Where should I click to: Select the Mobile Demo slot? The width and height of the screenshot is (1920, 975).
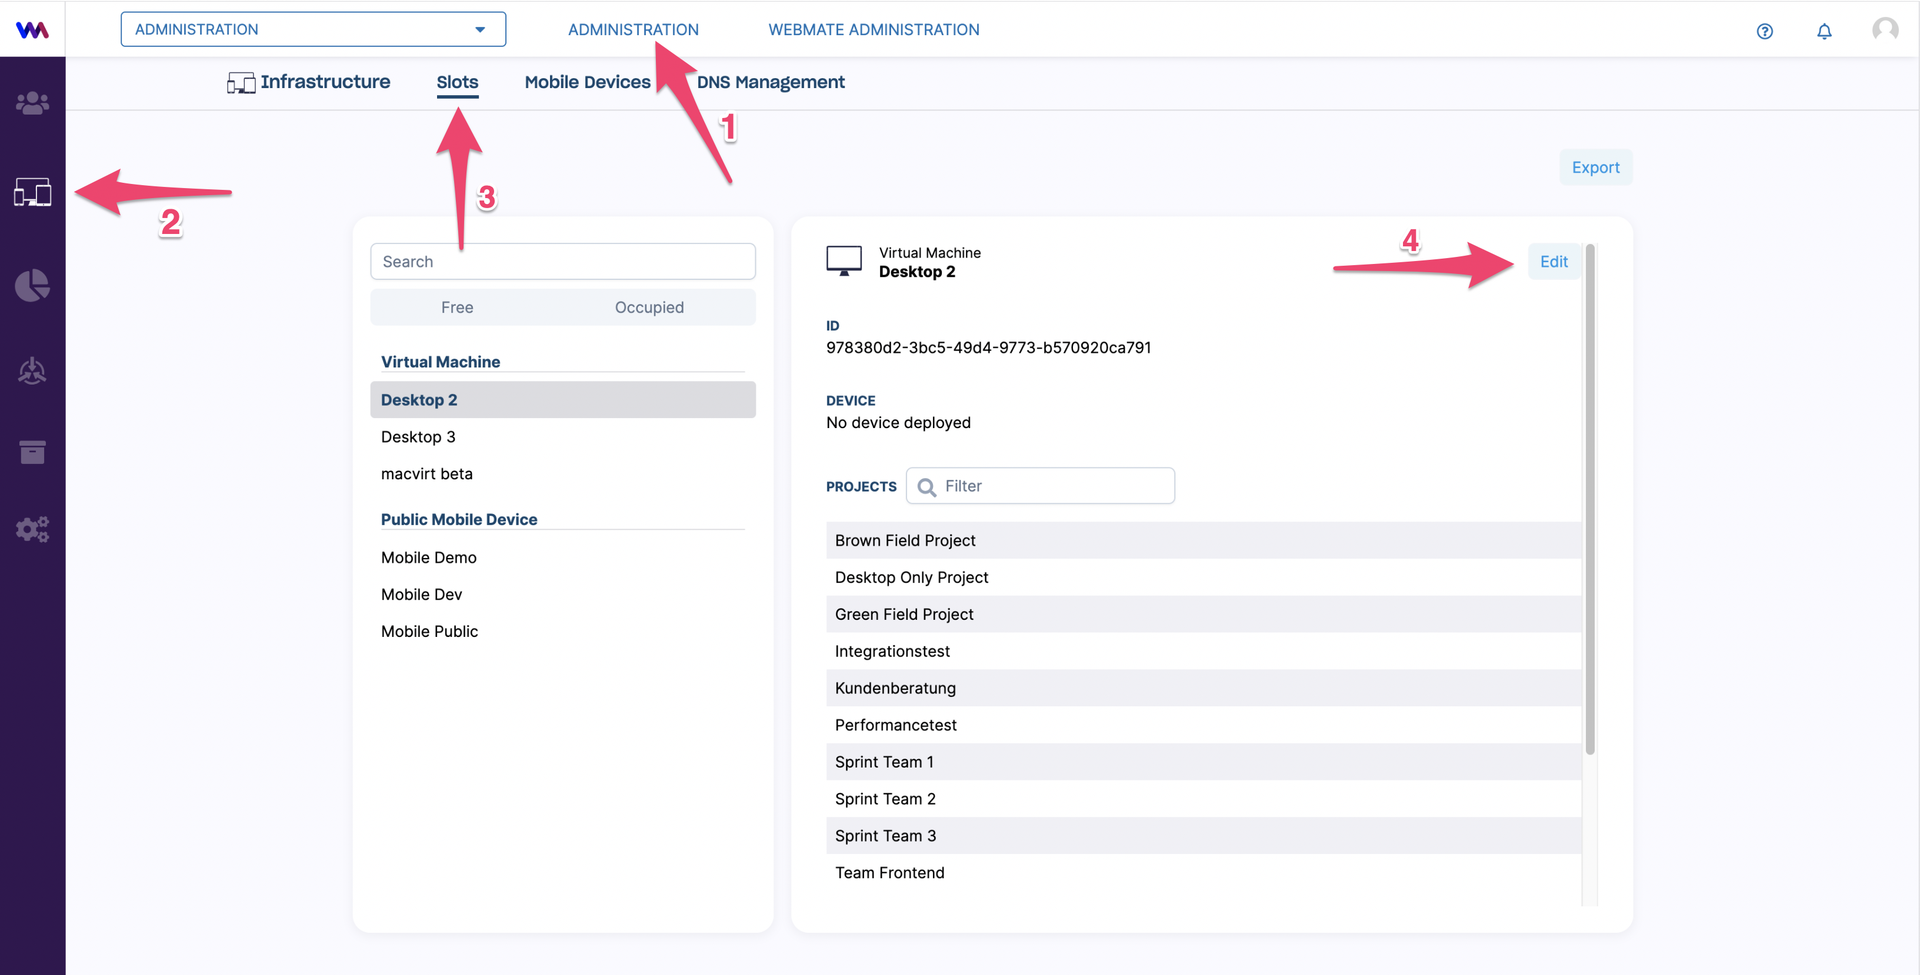tap(563, 557)
